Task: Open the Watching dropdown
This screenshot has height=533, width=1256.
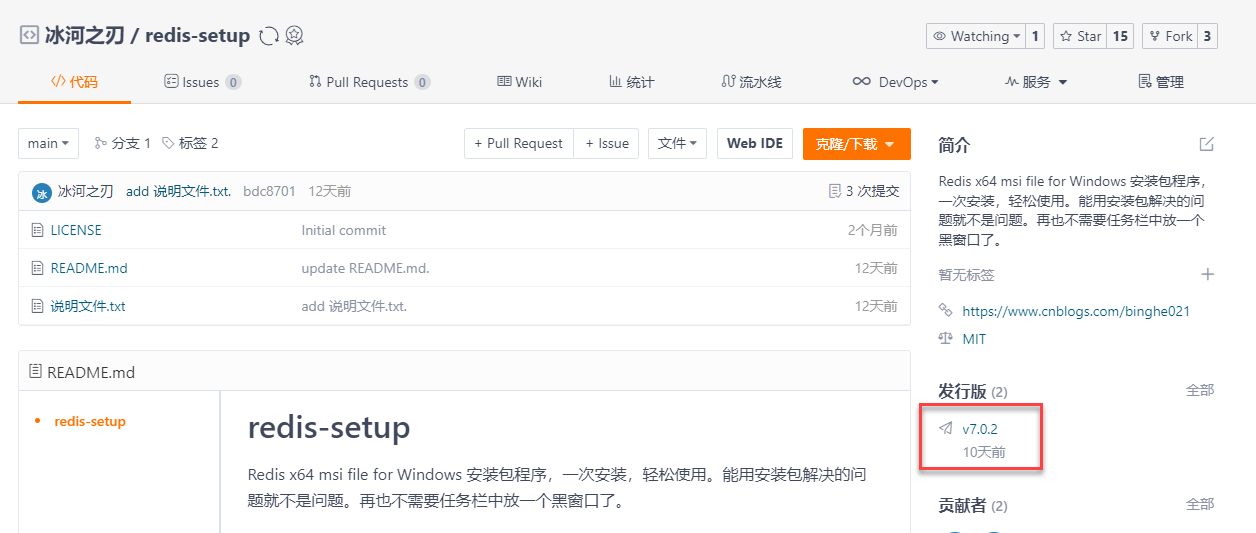Action: [x=975, y=36]
